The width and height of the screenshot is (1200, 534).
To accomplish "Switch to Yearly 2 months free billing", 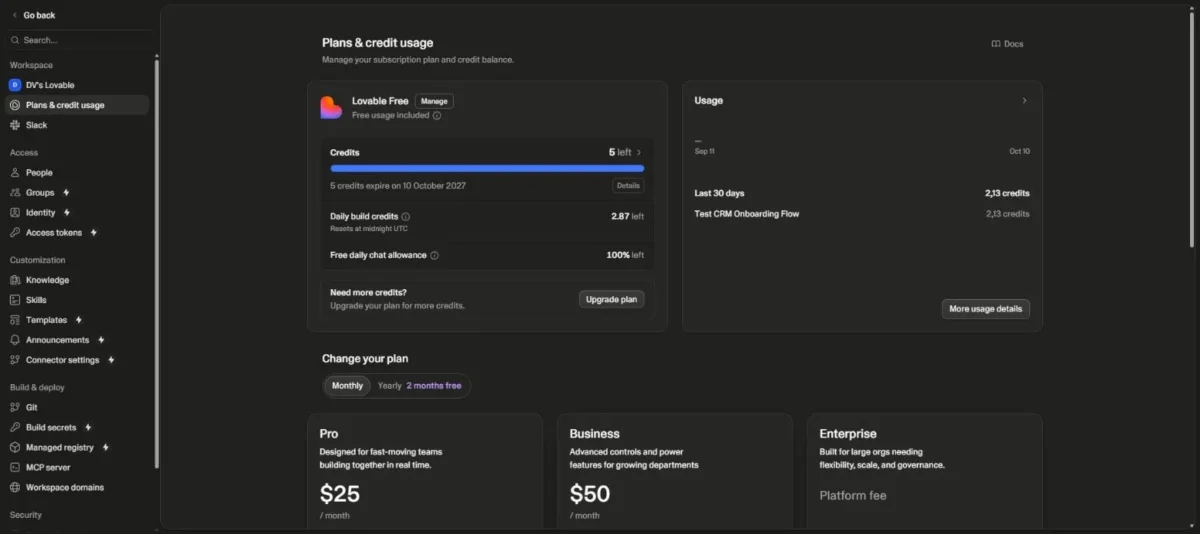I will [419, 385].
